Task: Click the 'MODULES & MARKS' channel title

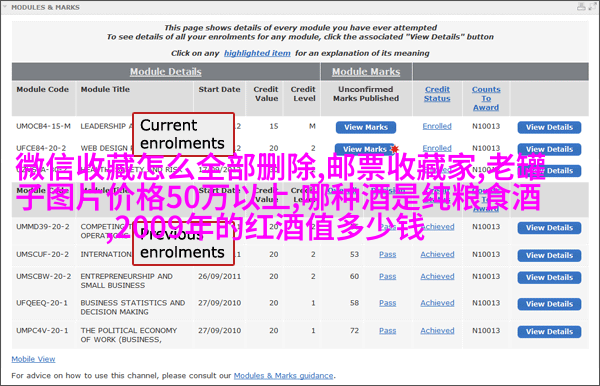Action: pos(46,7)
